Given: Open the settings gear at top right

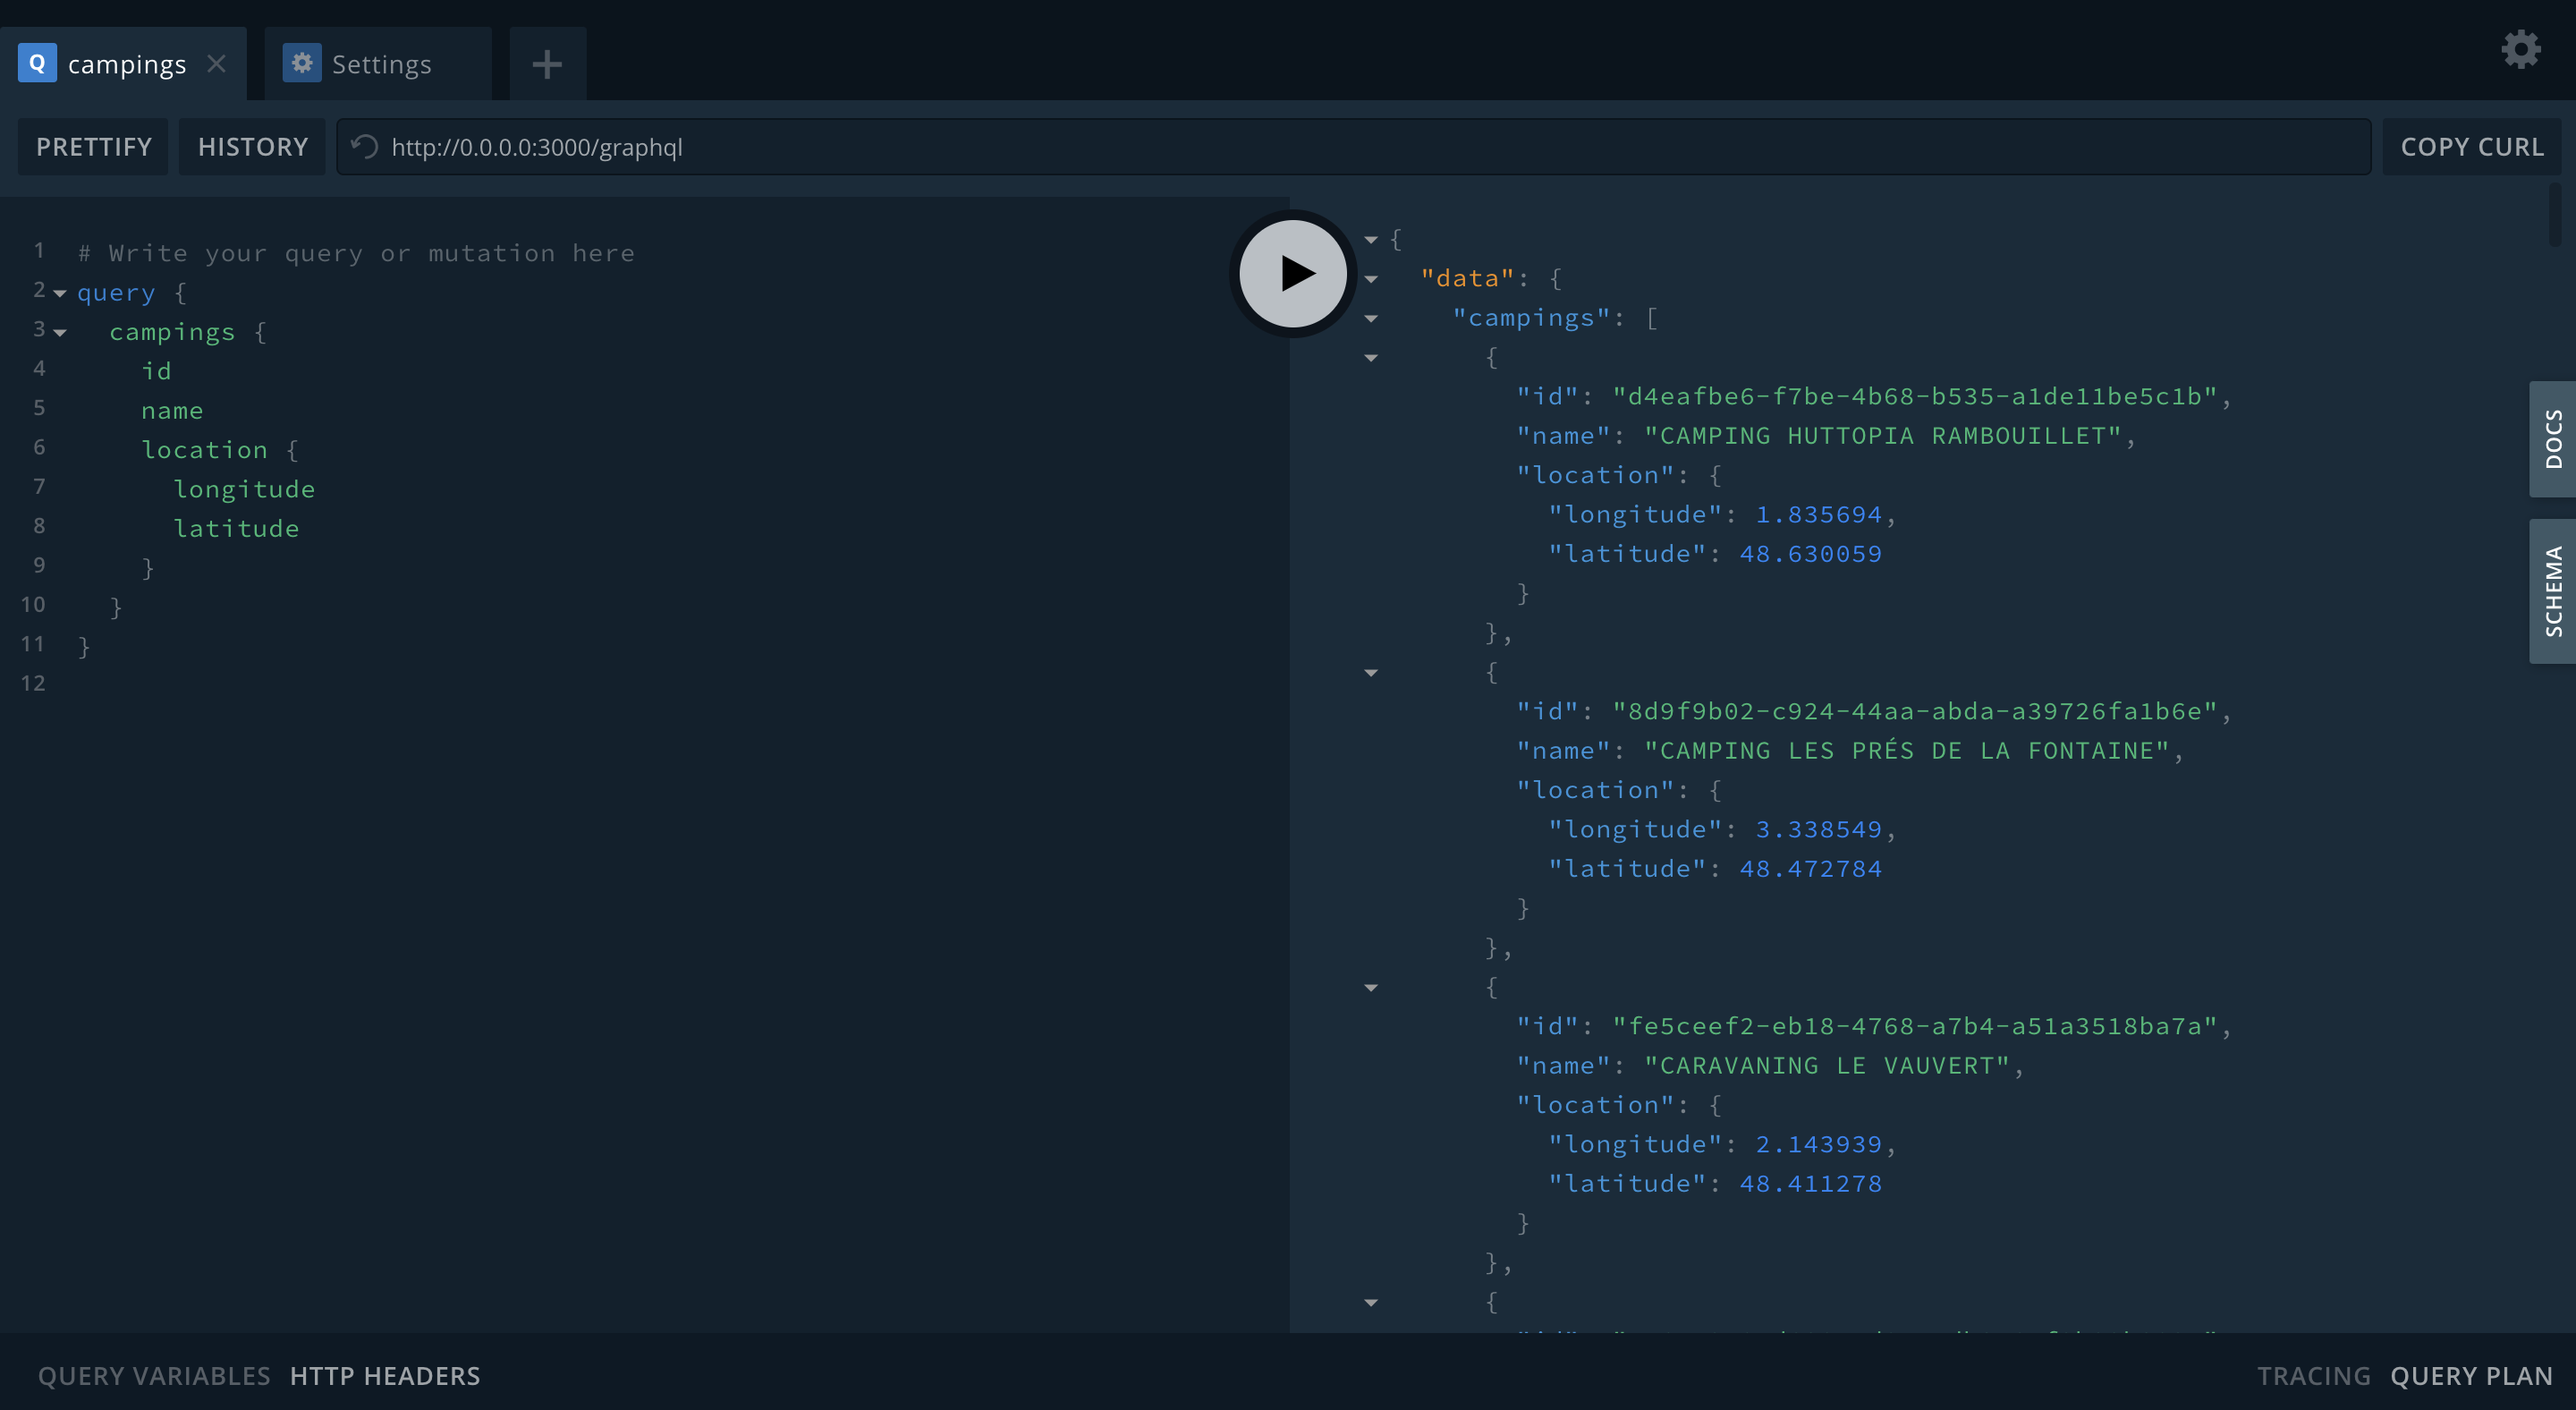Looking at the screenshot, I should pos(2520,49).
